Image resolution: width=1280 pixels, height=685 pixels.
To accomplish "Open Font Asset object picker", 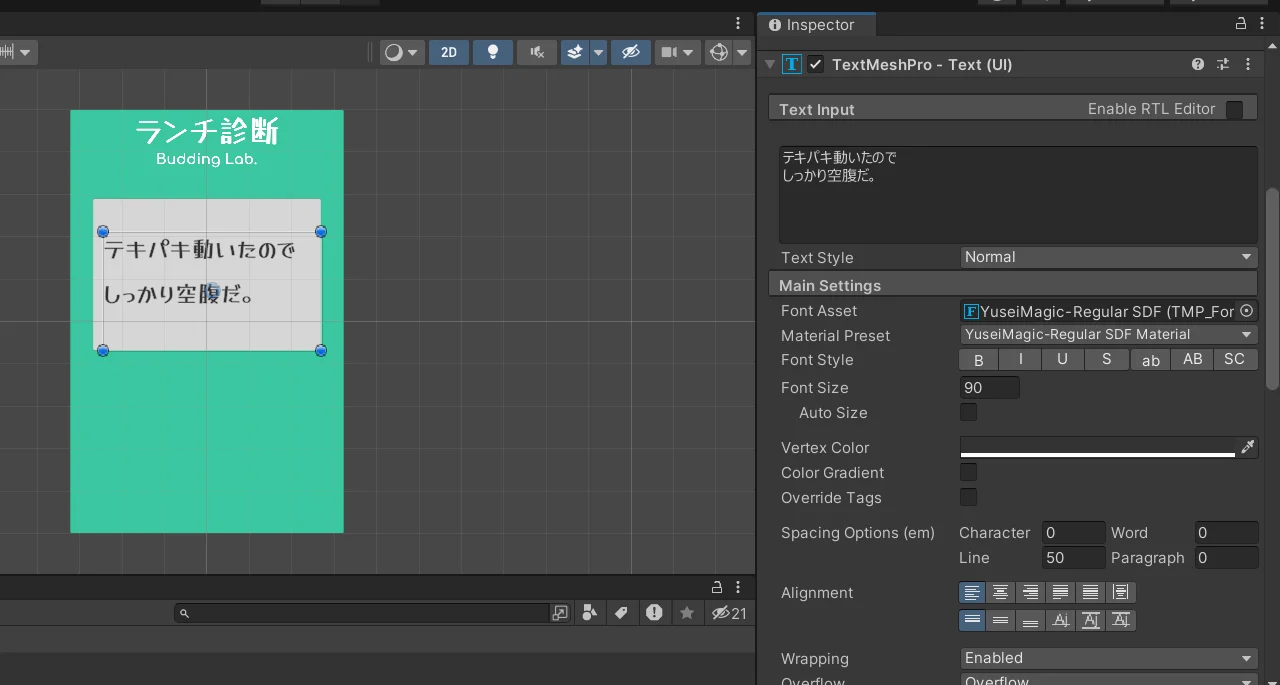I will click(1246, 311).
